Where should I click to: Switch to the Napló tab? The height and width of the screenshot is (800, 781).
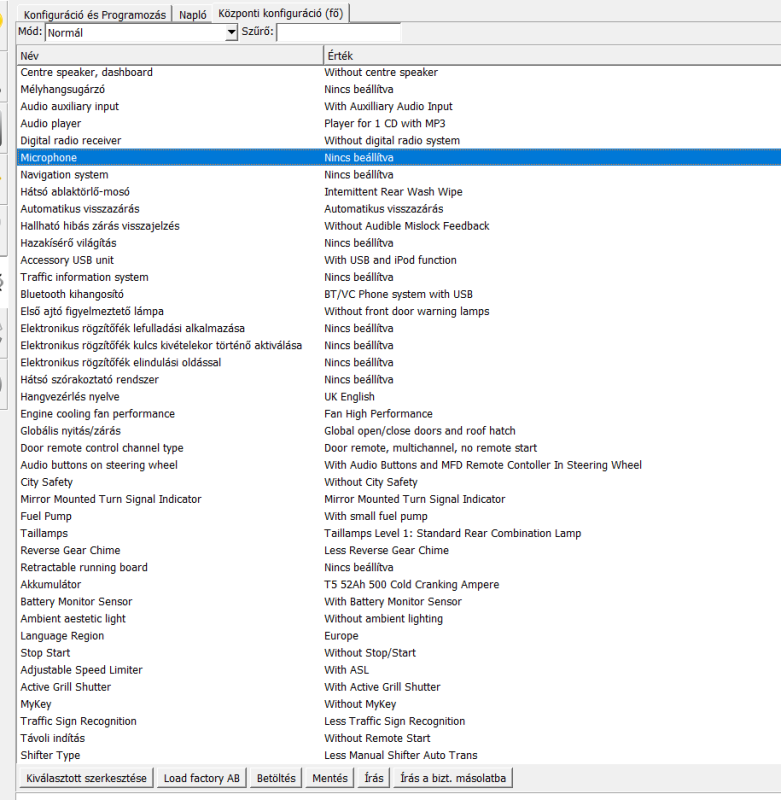point(193,15)
